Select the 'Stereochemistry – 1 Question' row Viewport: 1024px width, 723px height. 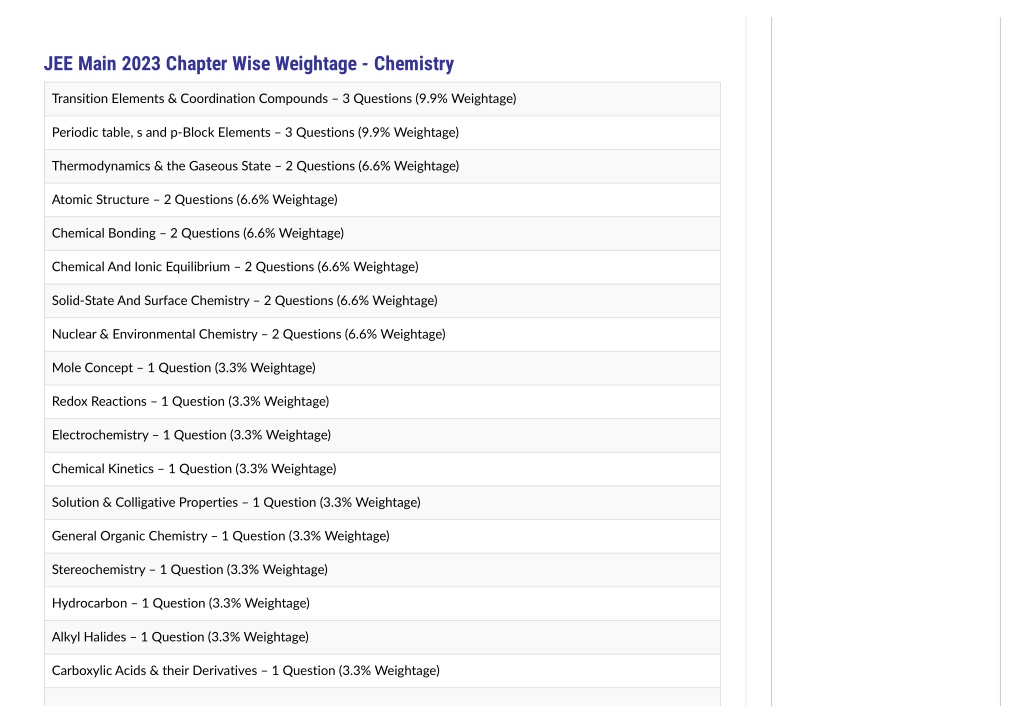click(x=382, y=570)
